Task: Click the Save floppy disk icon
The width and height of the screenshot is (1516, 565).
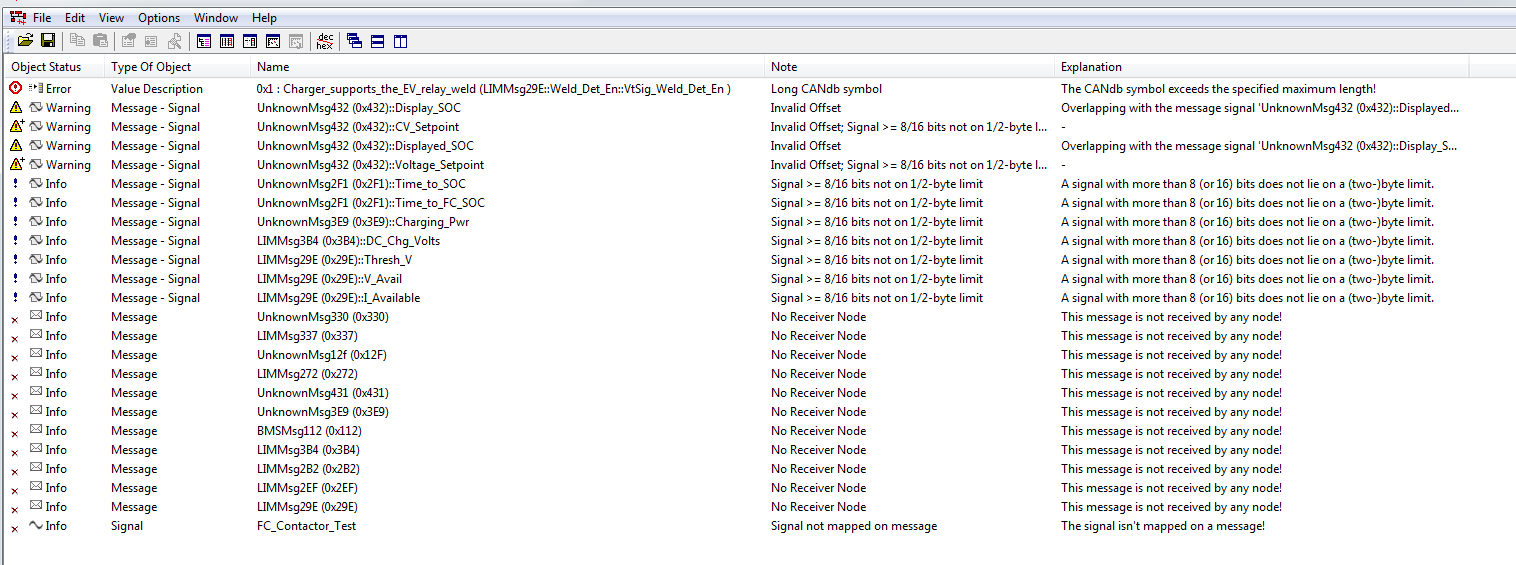Action: click(x=47, y=41)
